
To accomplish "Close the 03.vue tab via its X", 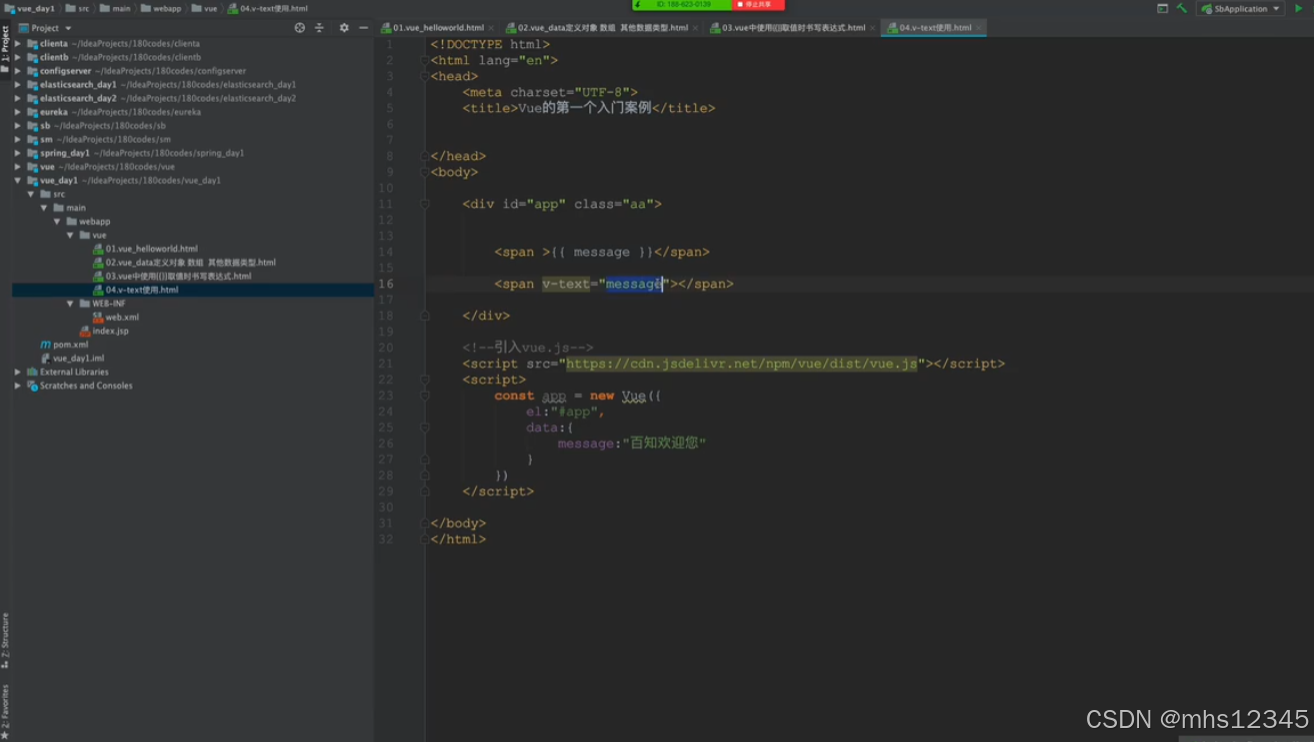I will [873, 28].
